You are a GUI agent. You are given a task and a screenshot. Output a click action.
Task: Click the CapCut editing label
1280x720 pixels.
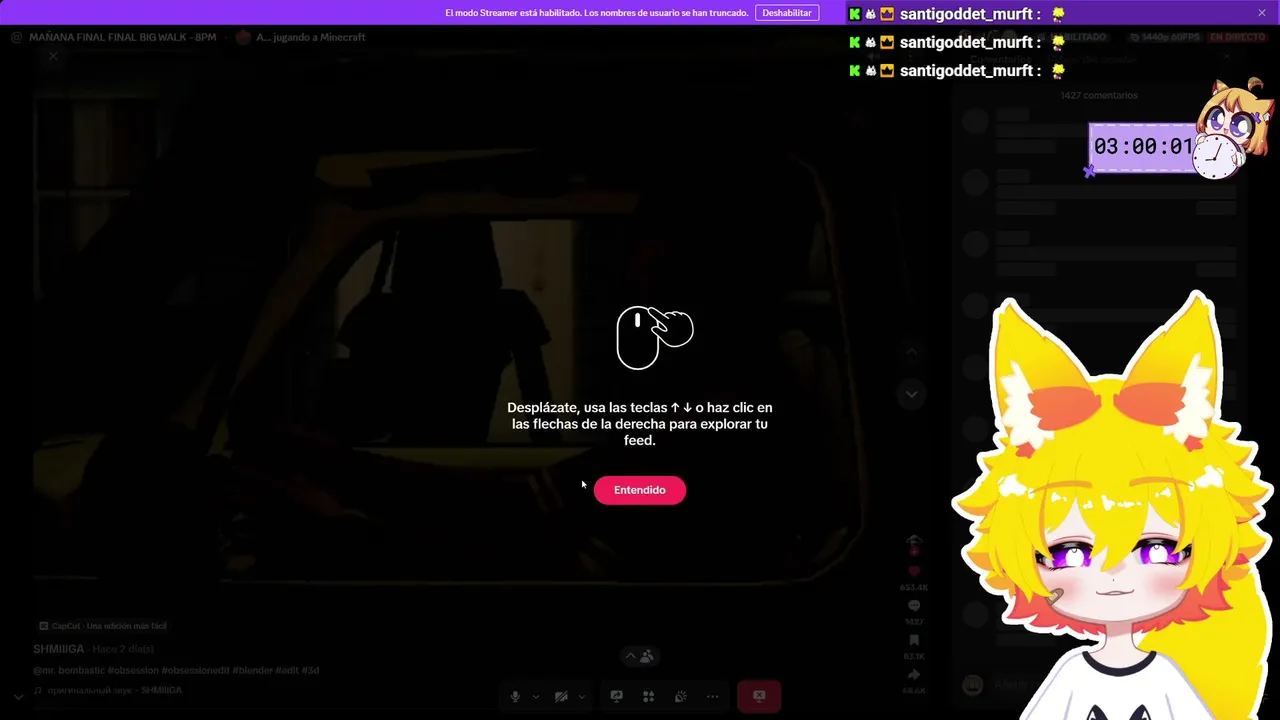pyautogui.click(x=103, y=626)
